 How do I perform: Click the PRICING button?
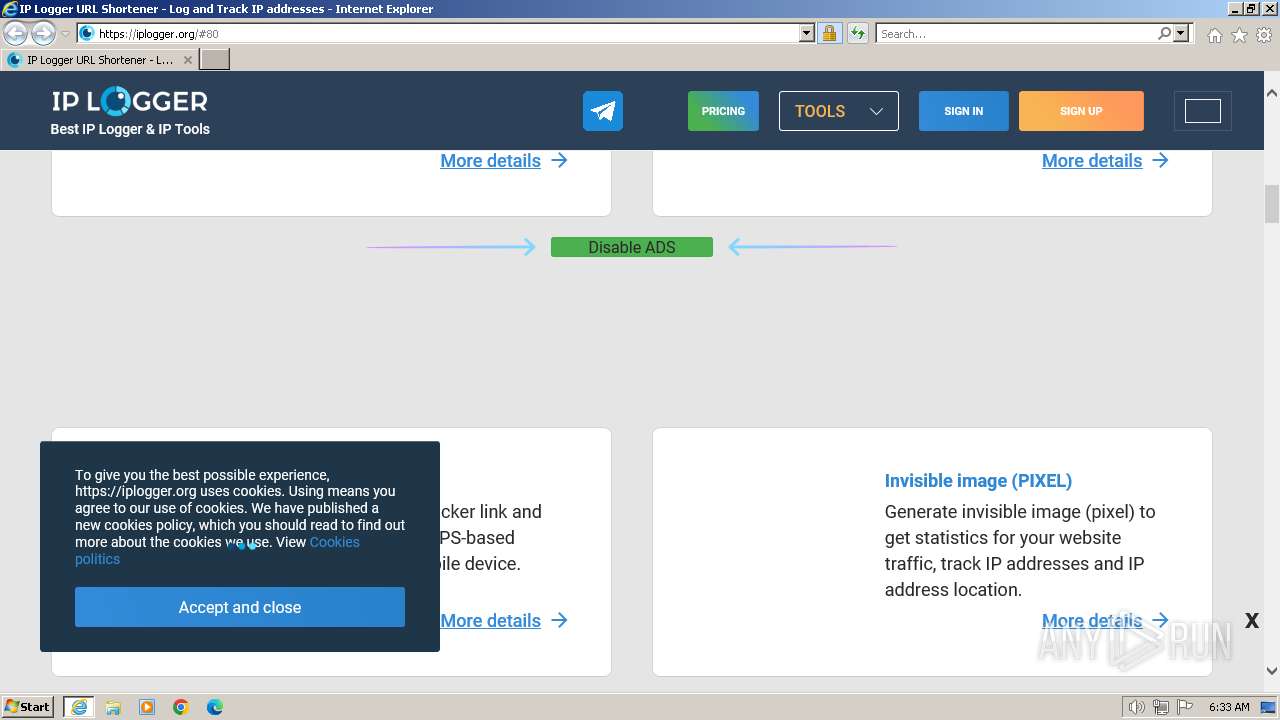coord(723,111)
